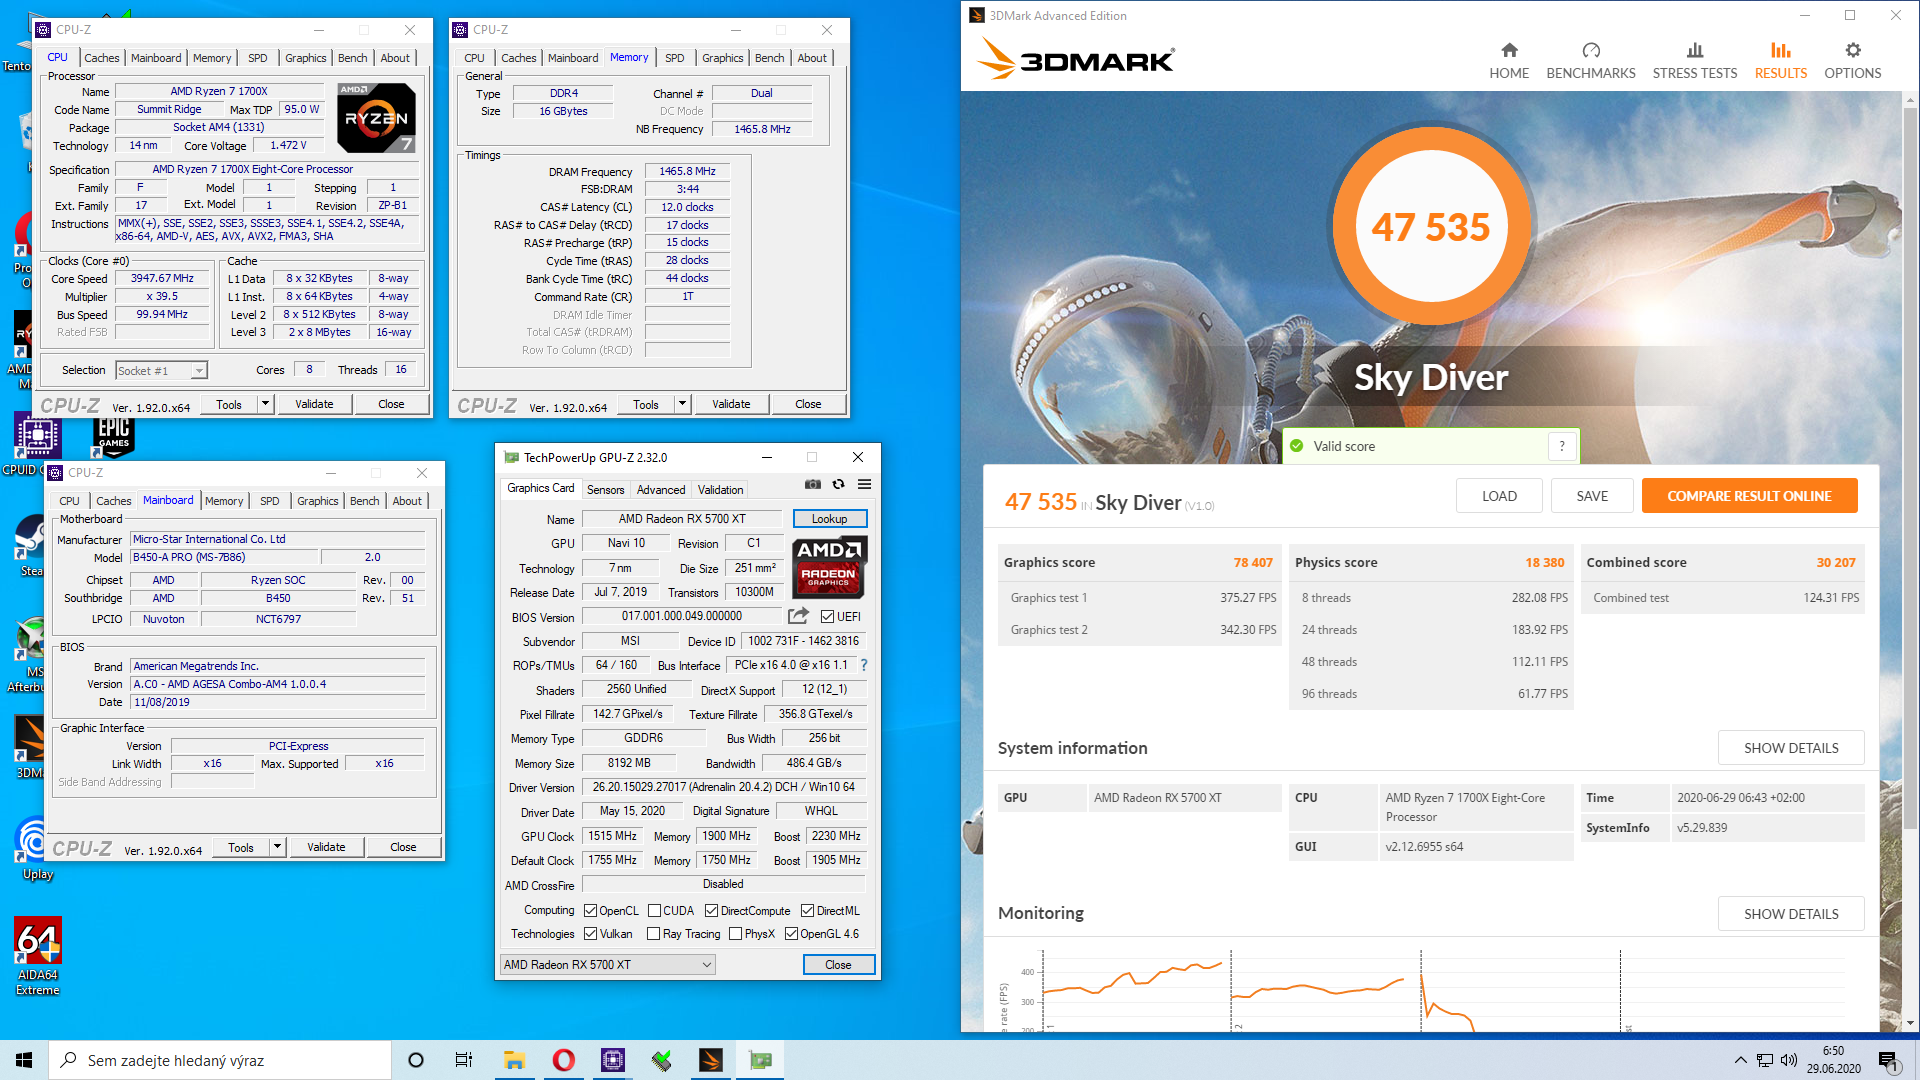
Task: Click the volume icon in system tray
Action: tap(1789, 1060)
